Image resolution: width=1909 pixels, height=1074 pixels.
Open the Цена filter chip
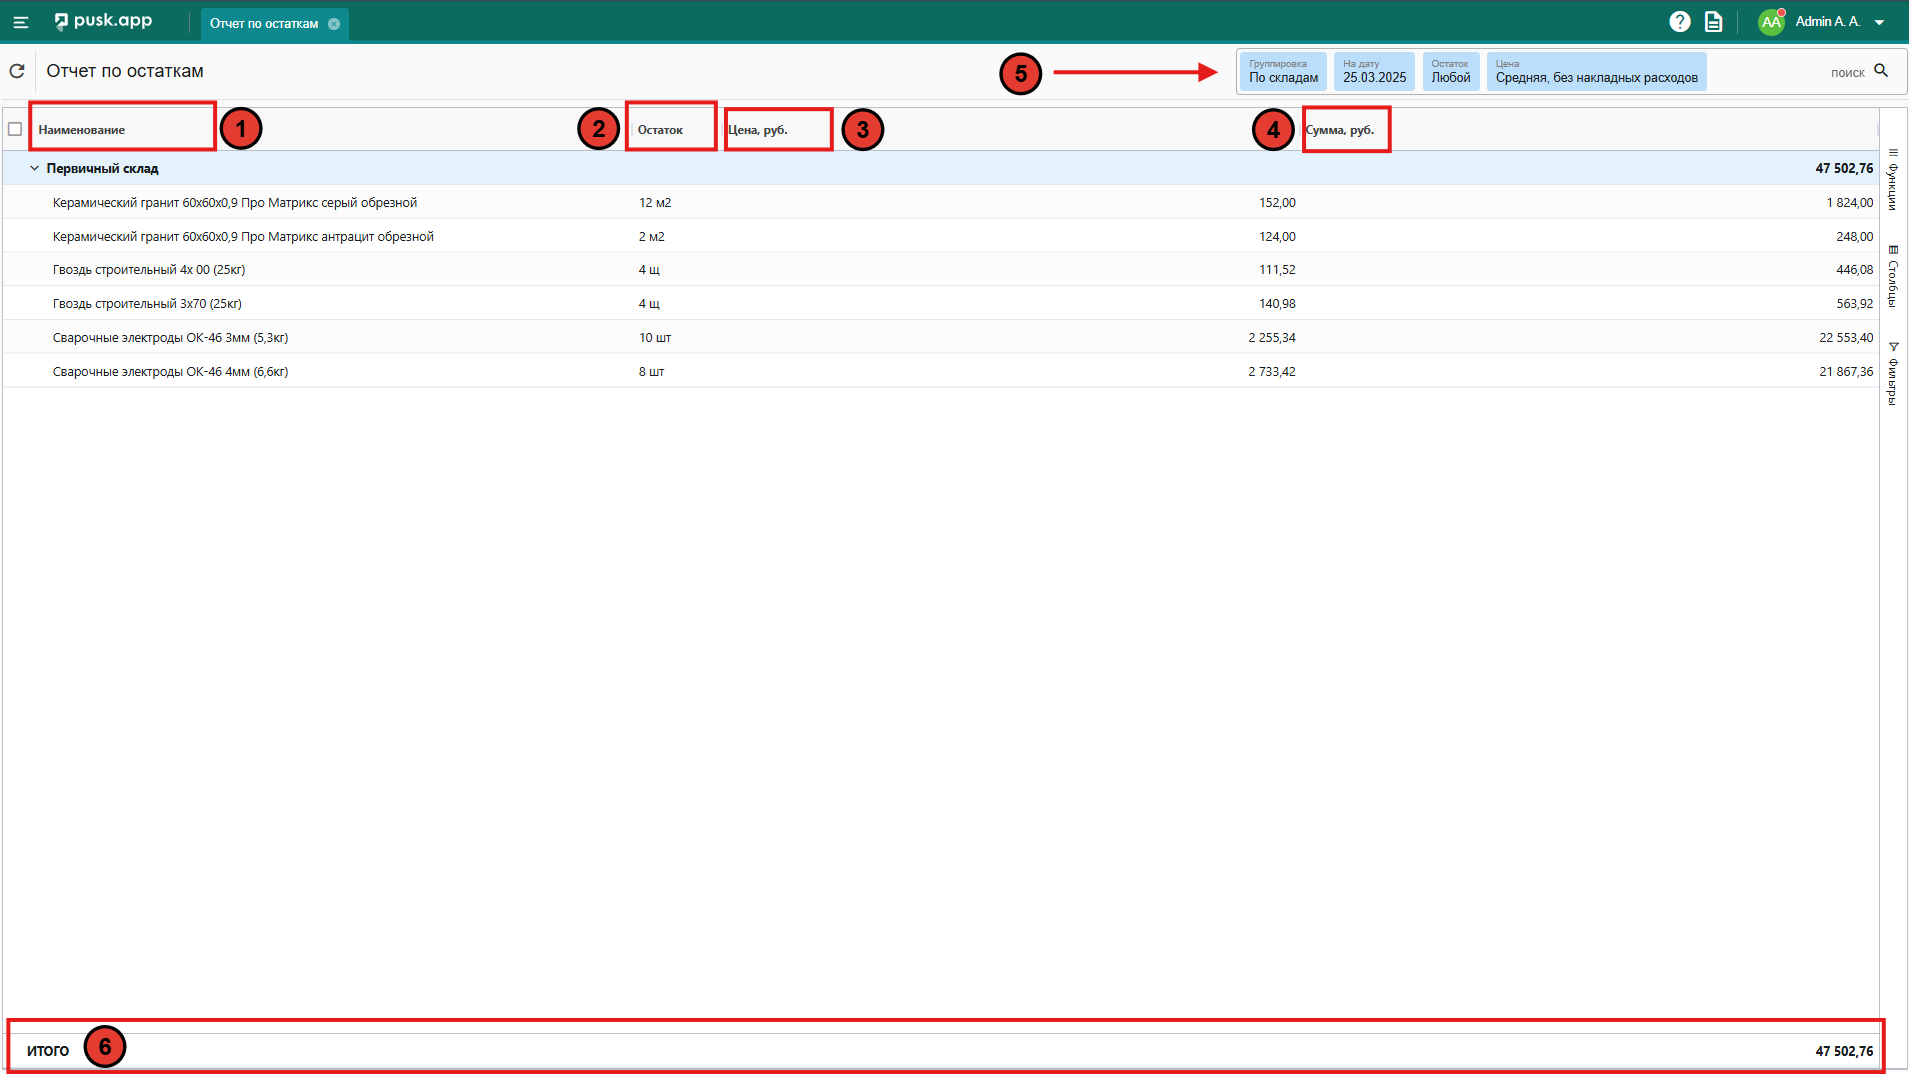point(1595,72)
